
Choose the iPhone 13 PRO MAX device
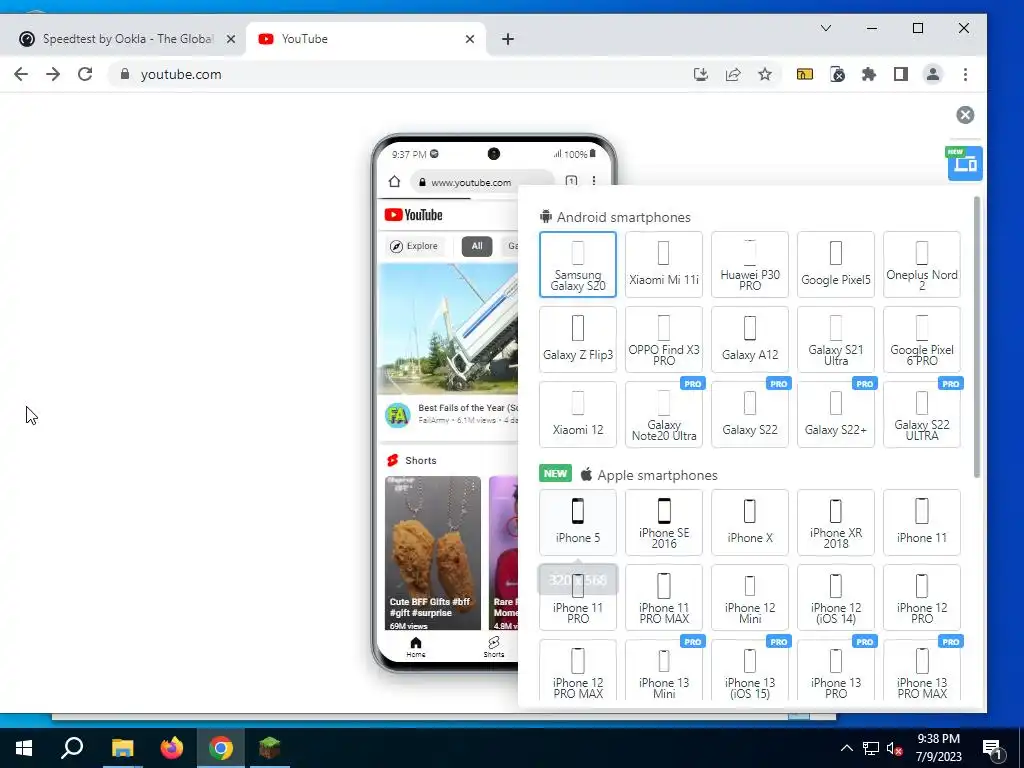(x=921, y=671)
